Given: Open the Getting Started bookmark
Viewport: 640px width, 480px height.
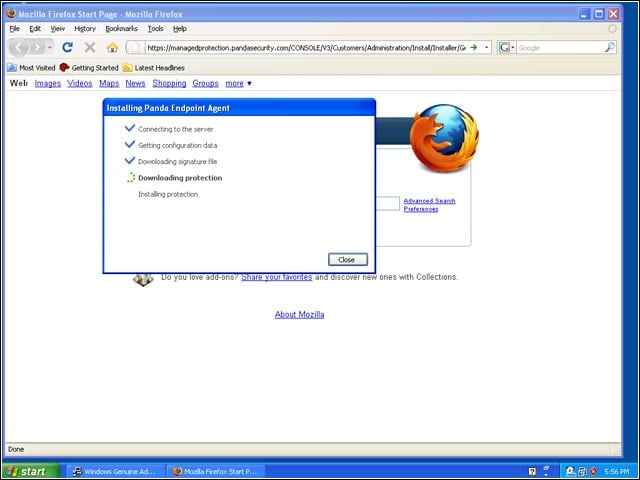Looking at the screenshot, I should (x=89, y=68).
